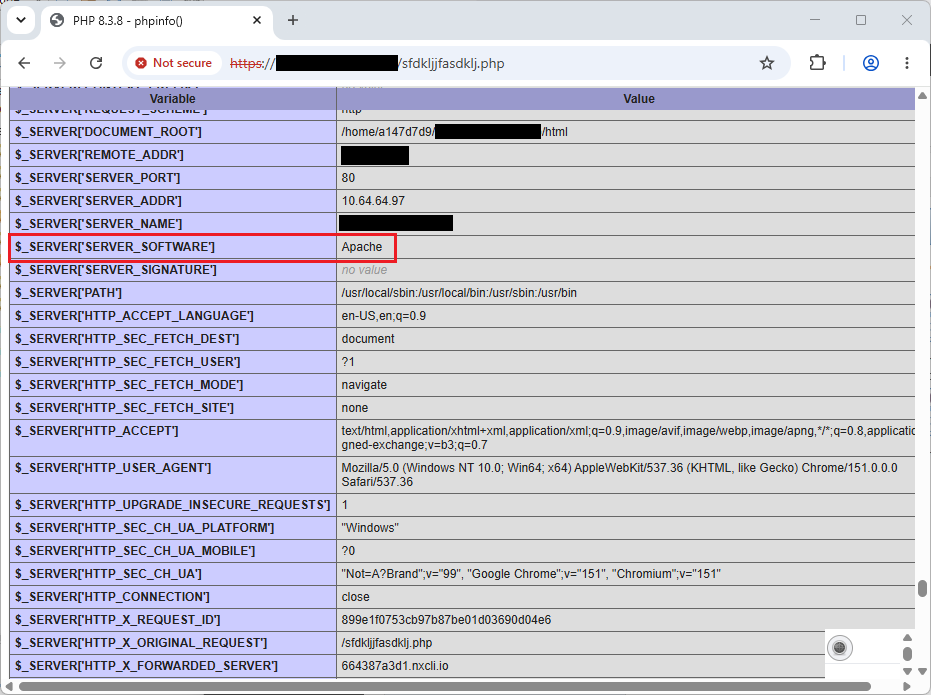Click the $_SERVER['PATH'] cell
The width and height of the screenshot is (931, 695).
coord(173,293)
